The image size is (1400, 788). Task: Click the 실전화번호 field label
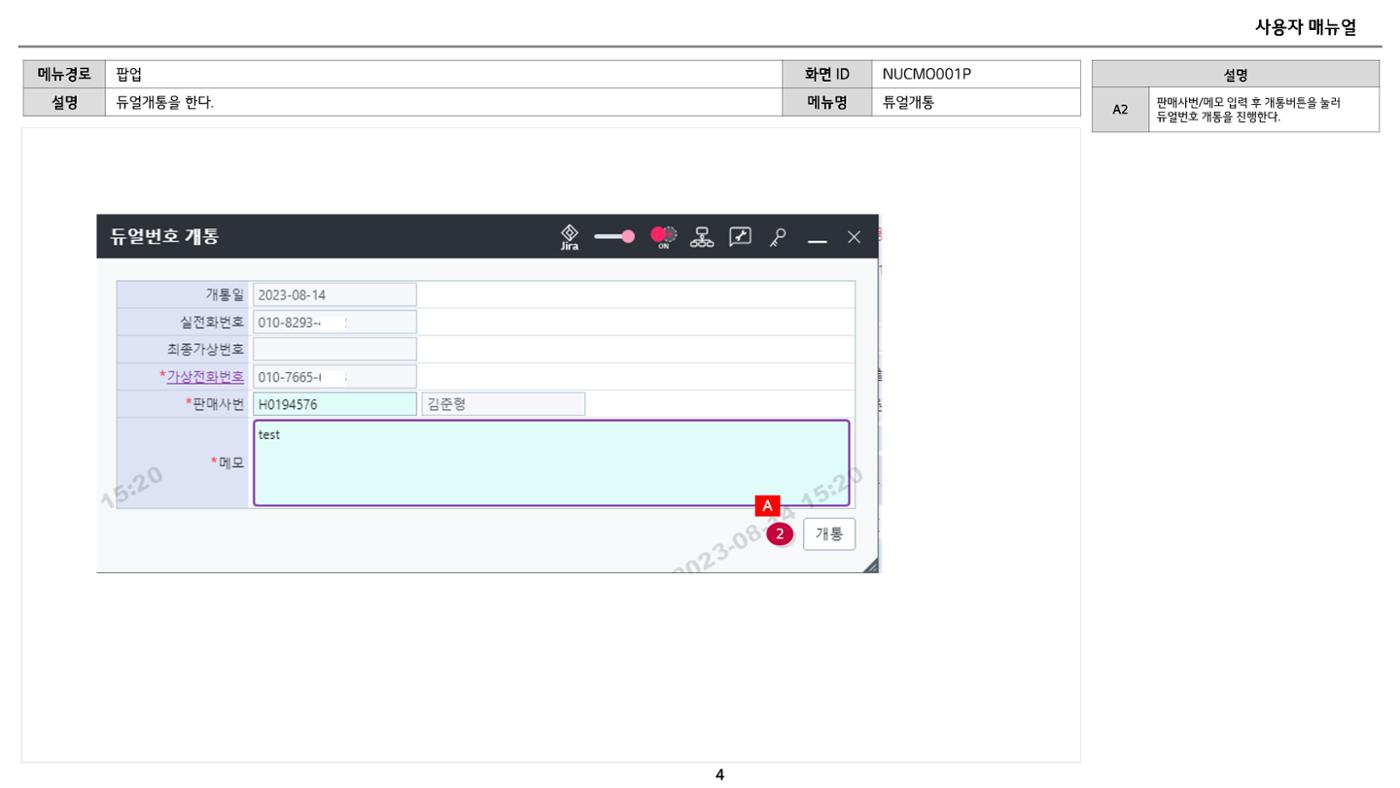pos(212,322)
